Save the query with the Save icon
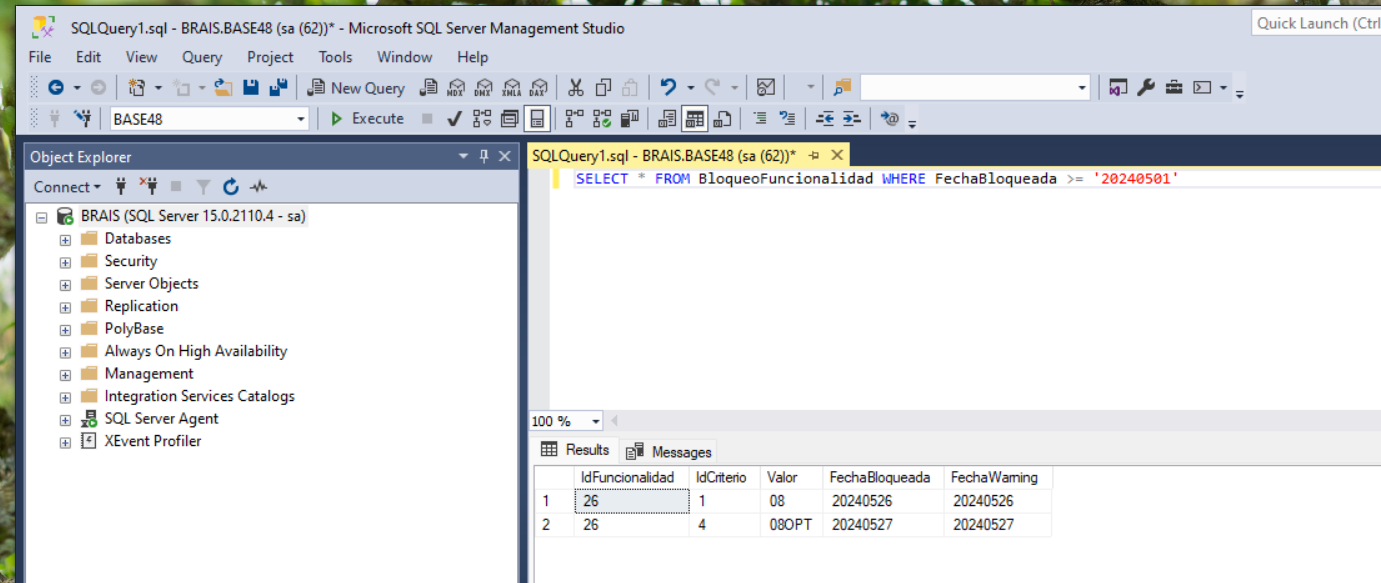This screenshot has height=583, width=1381. [251, 88]
